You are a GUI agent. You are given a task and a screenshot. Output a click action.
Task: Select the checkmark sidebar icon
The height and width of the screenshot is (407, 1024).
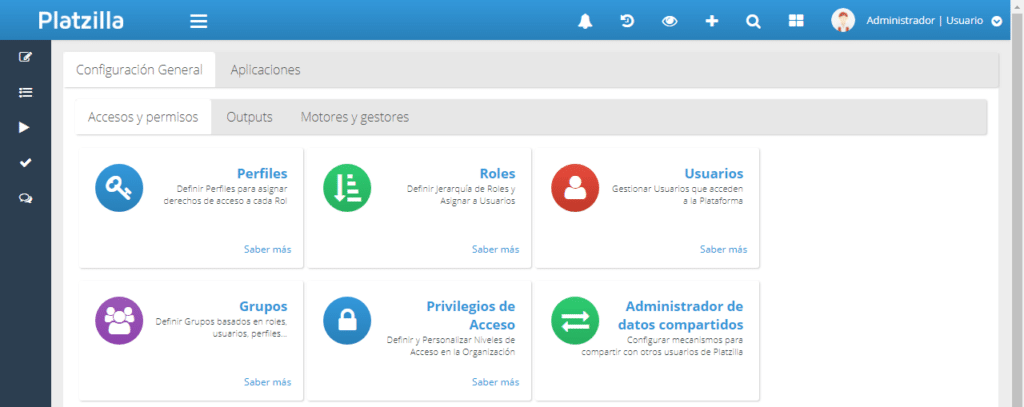click(x=25, y=162)
